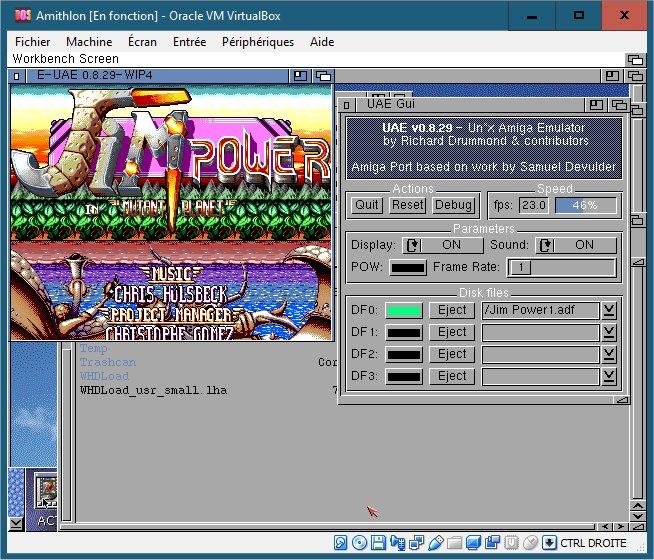Click the scroll left arrow of the file window
The width and height of the screenshot is (654, 560).
click(x=606, y=527)
